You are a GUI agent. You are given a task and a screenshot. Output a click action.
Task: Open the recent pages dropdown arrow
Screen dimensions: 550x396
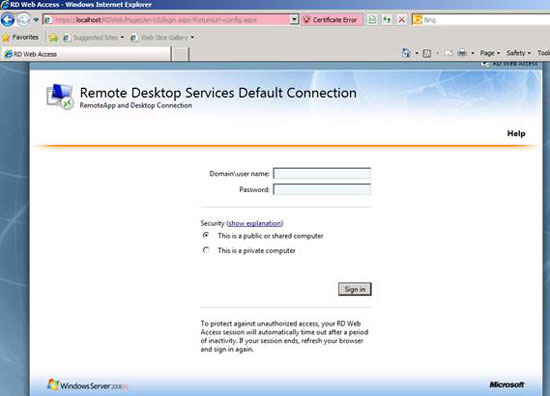tap(36, 20)
